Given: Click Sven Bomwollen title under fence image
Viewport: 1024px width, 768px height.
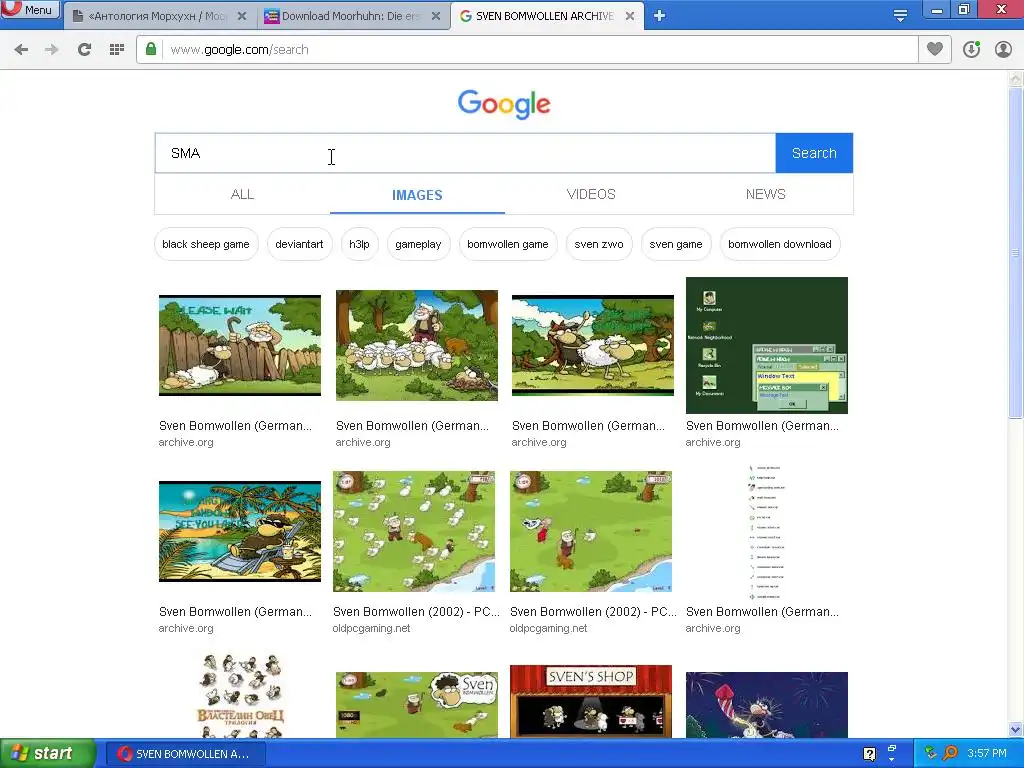Looking at the screenshot, I should tap(235, 426).
